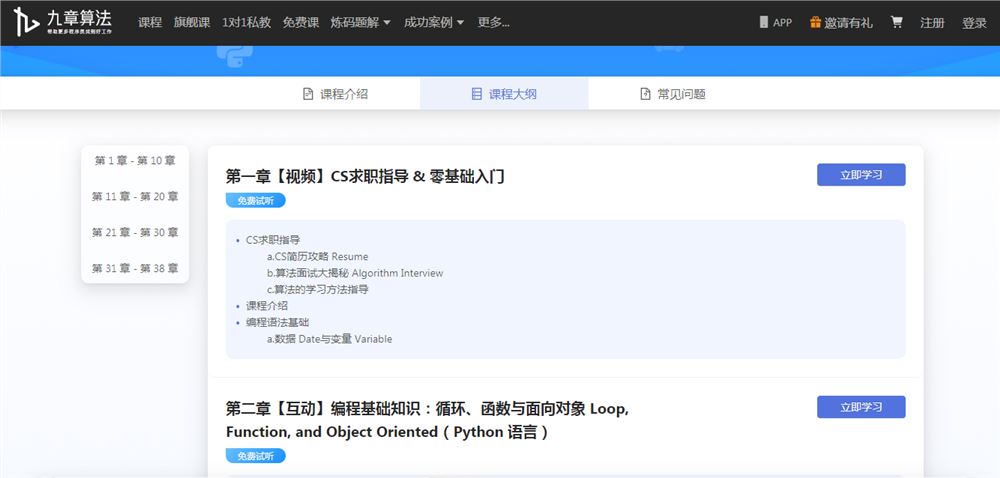Jump to 第 11 章 - 第 20 章
Viewport: 1000px width, 478px height.
pyautogui.click(x=135, y=196)
